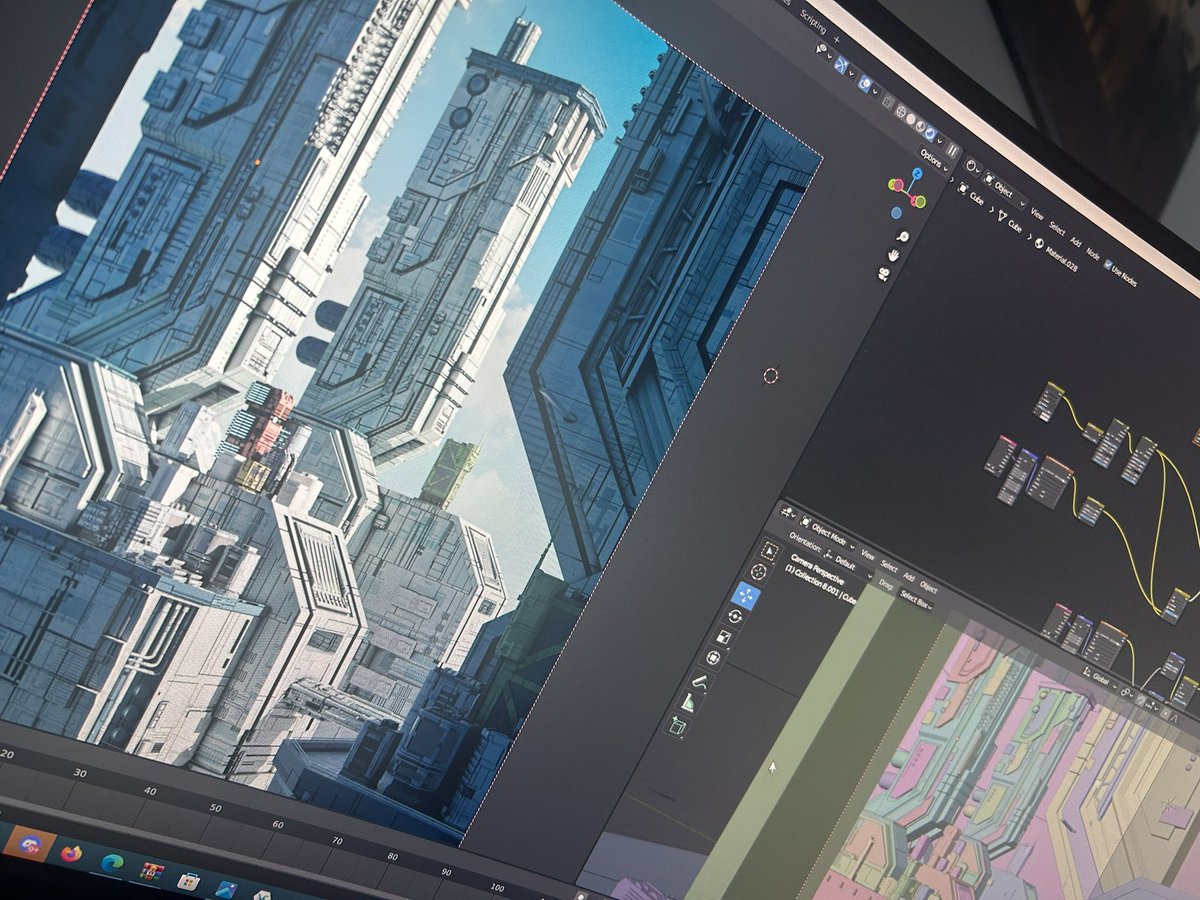
Task: Open the node editor Select menu
Action: (x=1057, y=229)
